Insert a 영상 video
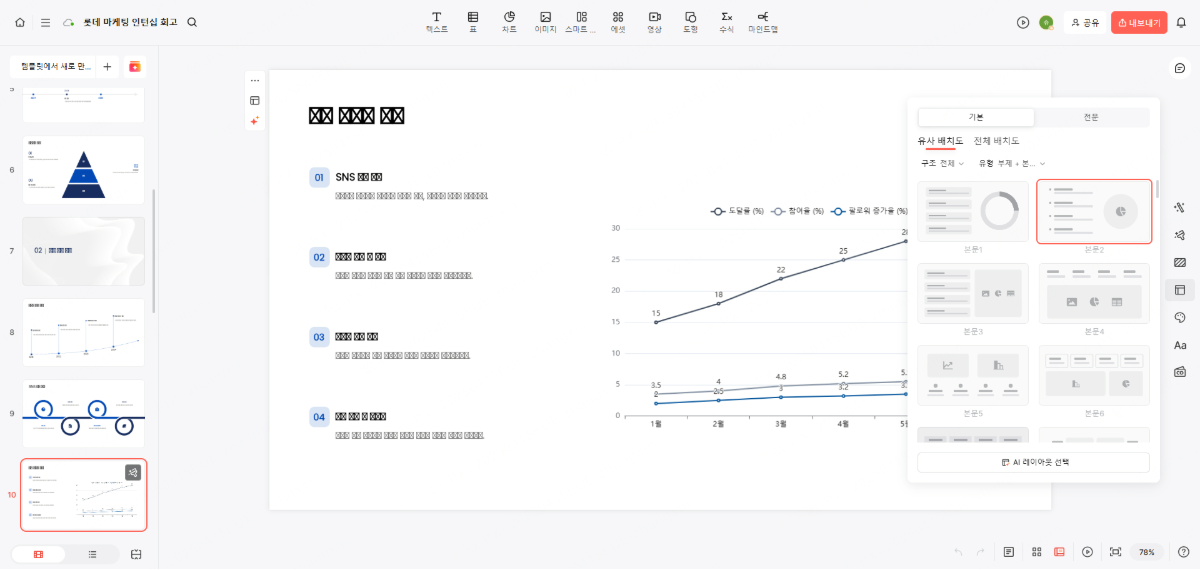 pos(654,22)
